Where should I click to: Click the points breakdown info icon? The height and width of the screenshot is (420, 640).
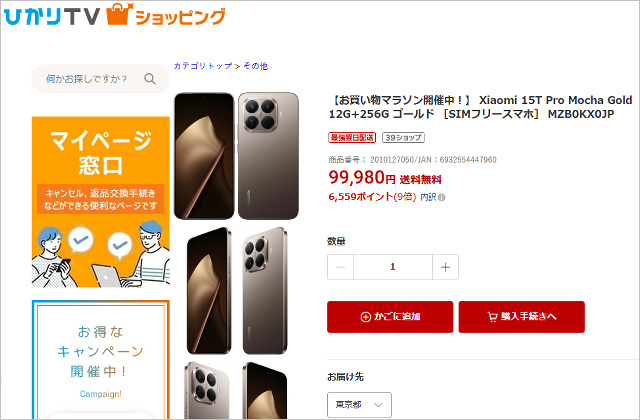click(x=442, y=198)
